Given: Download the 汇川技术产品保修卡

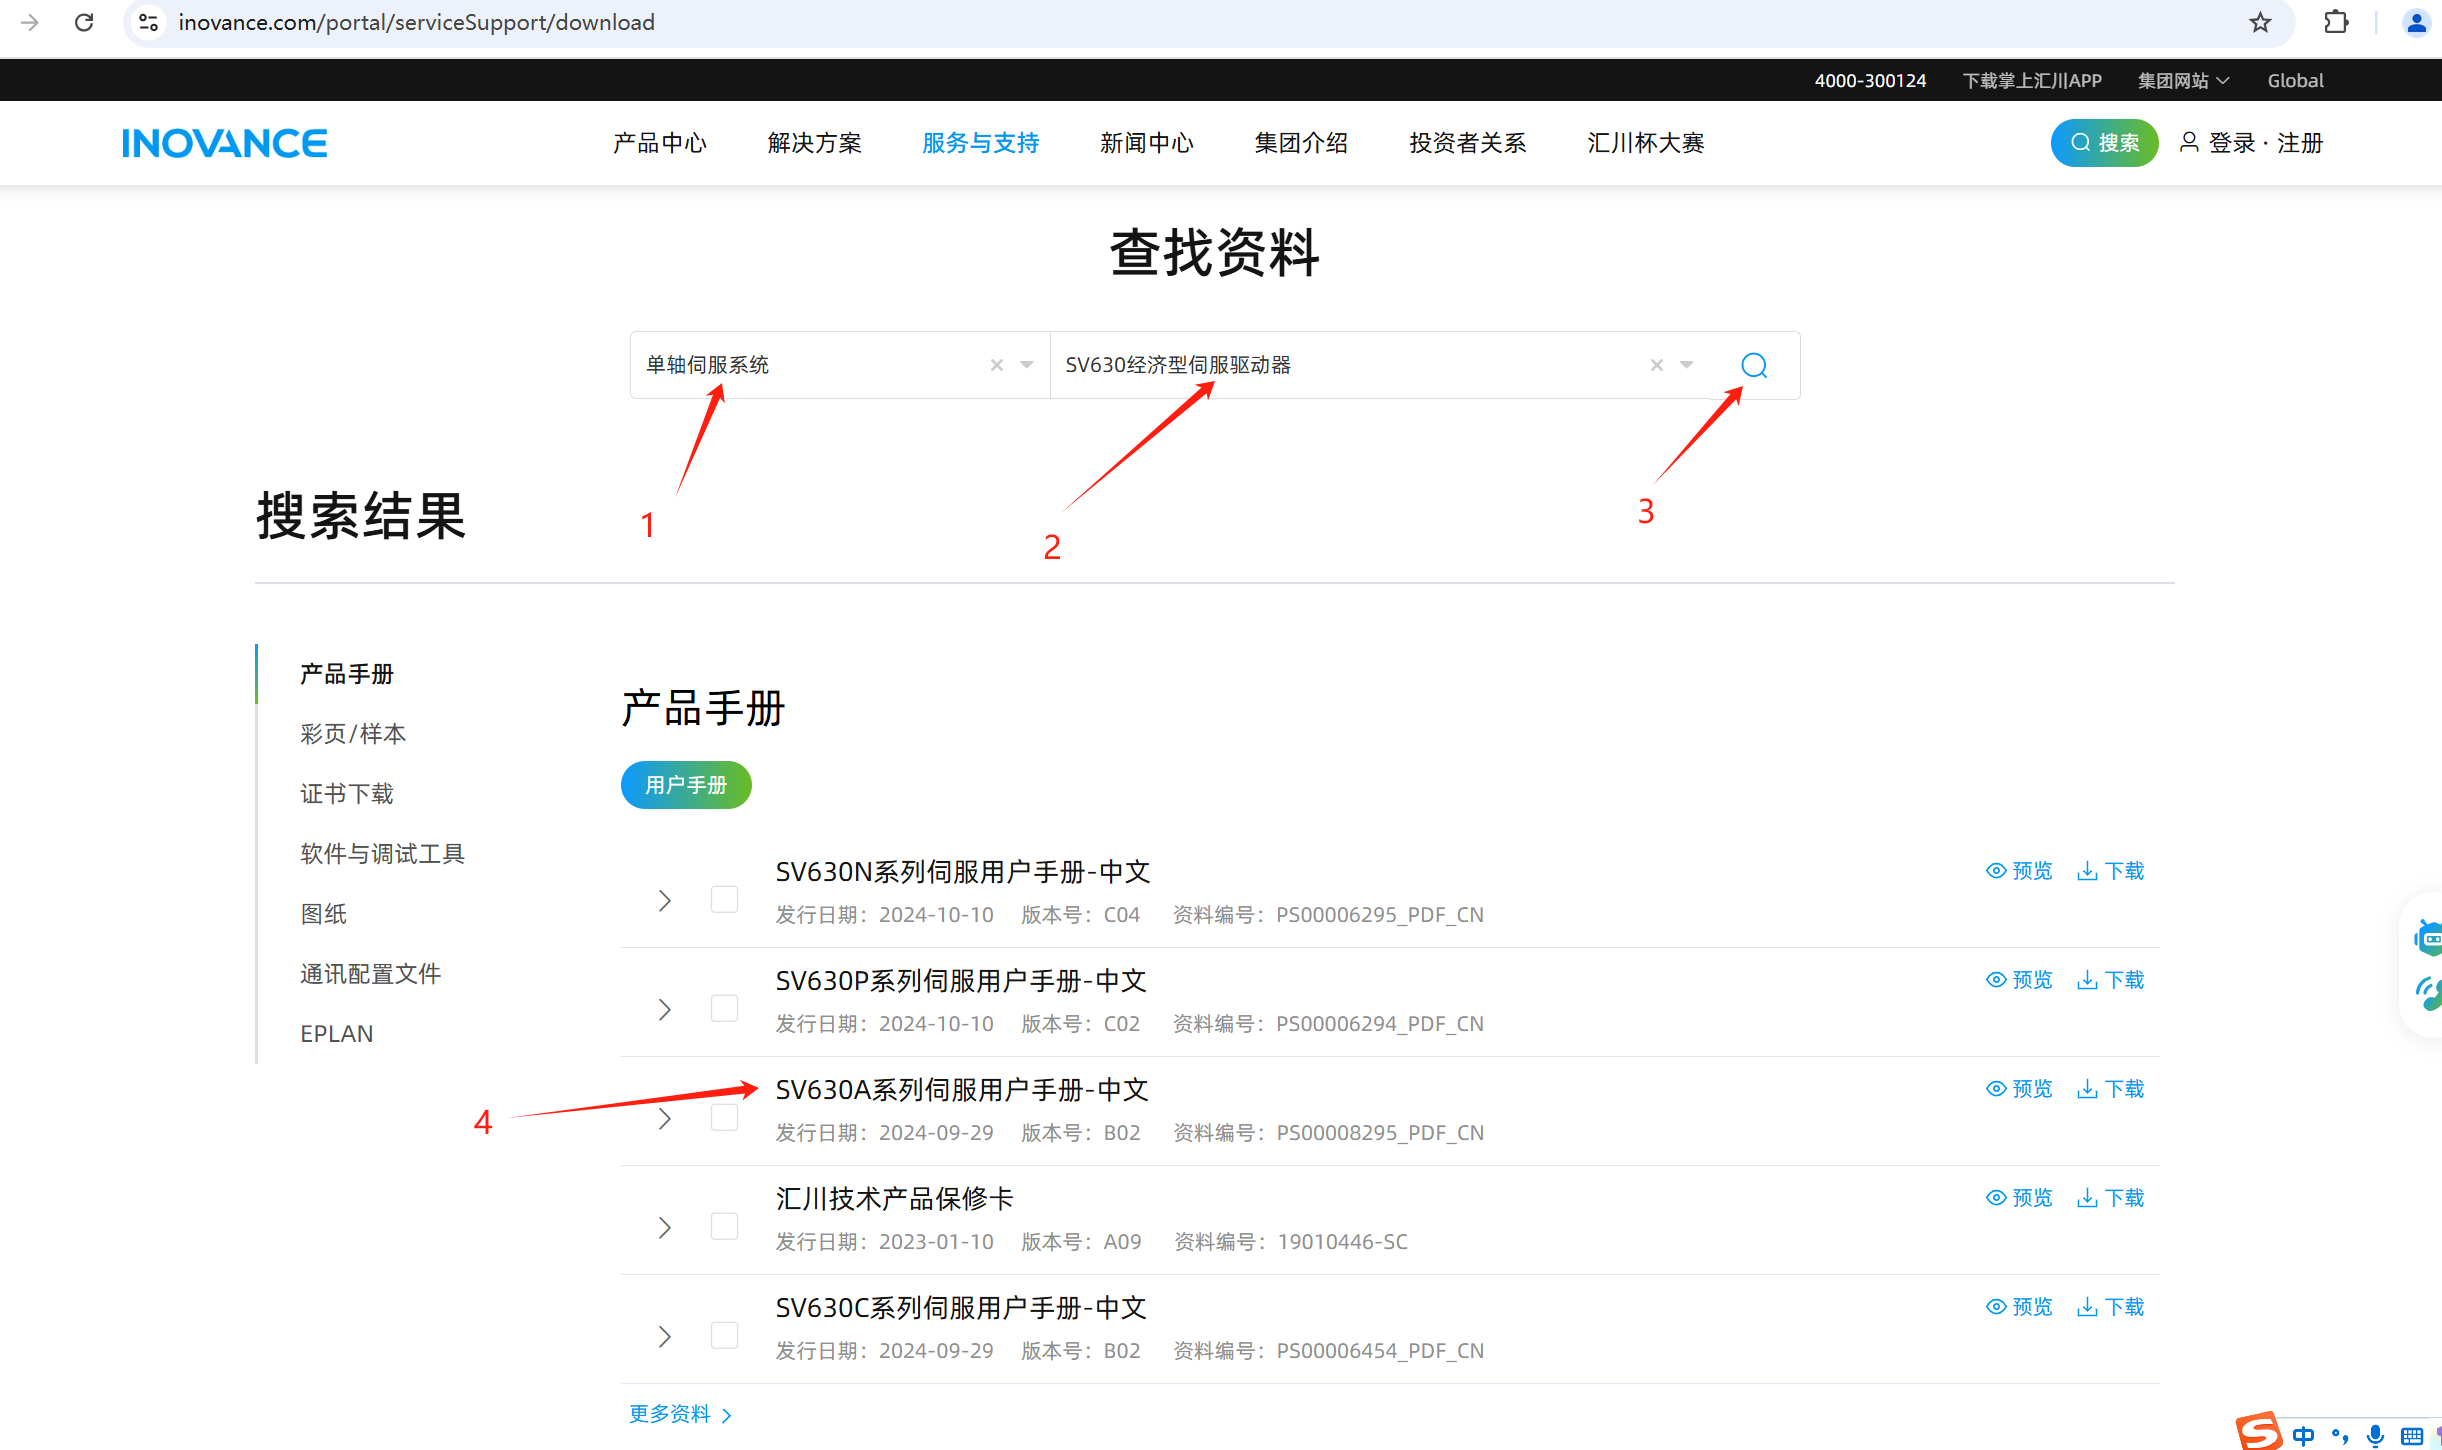Looking at the screenshot, I should pos(2111,1198).
